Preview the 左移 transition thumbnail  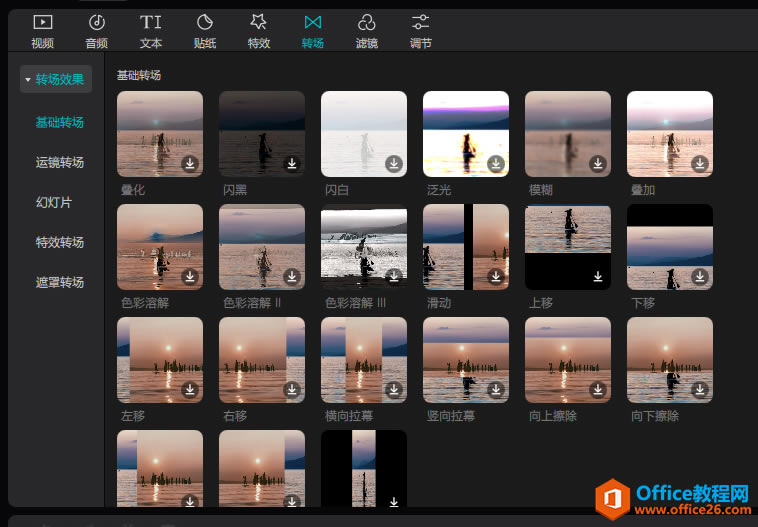[x=160, y=360]
